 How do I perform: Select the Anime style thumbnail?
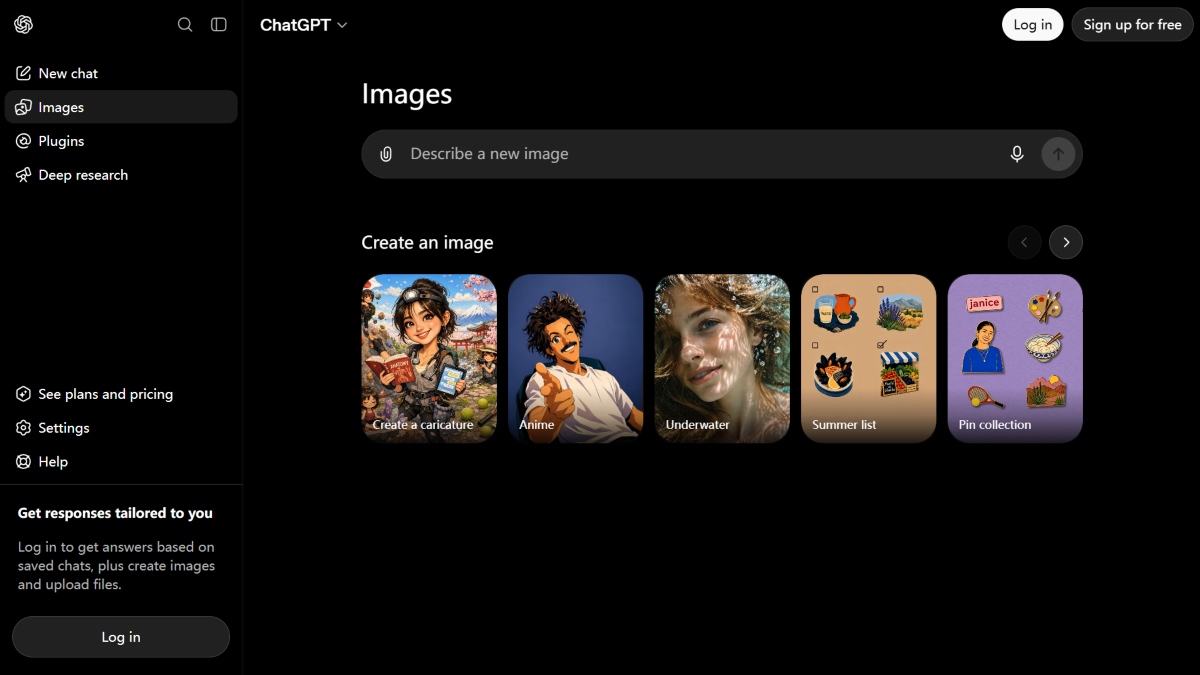pyautogui.click(x=575, y=358)
